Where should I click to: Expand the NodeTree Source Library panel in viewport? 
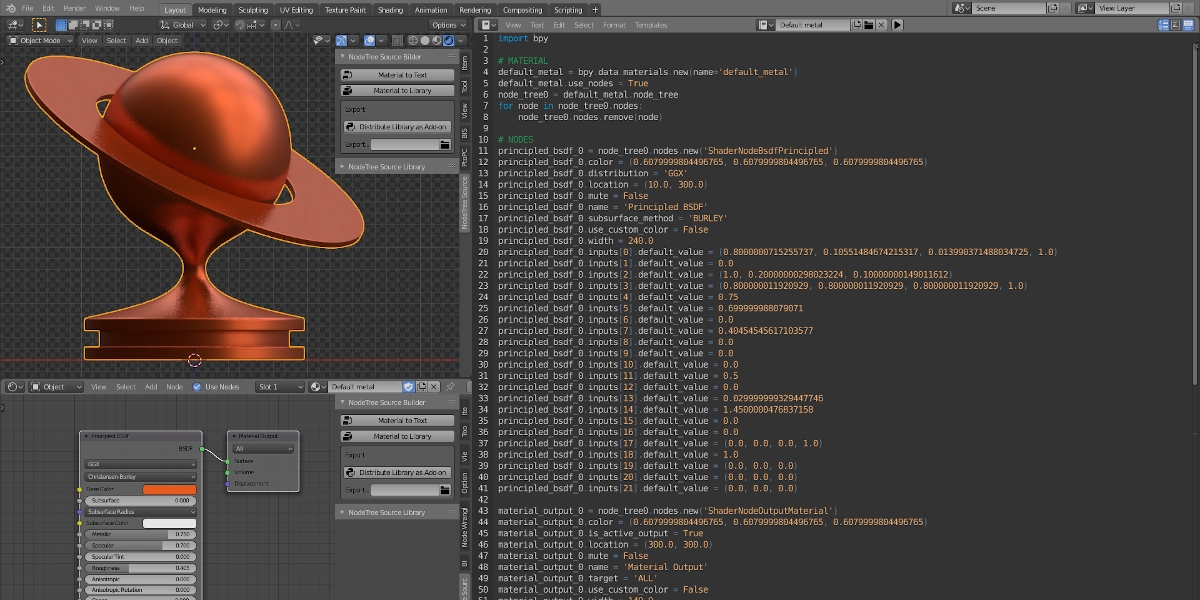pos(386,167)
